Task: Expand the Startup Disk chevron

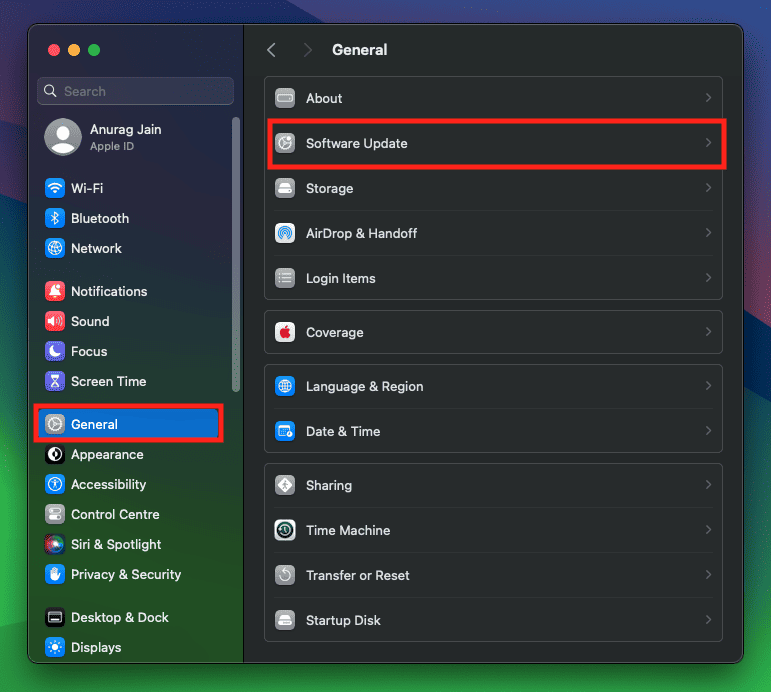Action: 708,620
